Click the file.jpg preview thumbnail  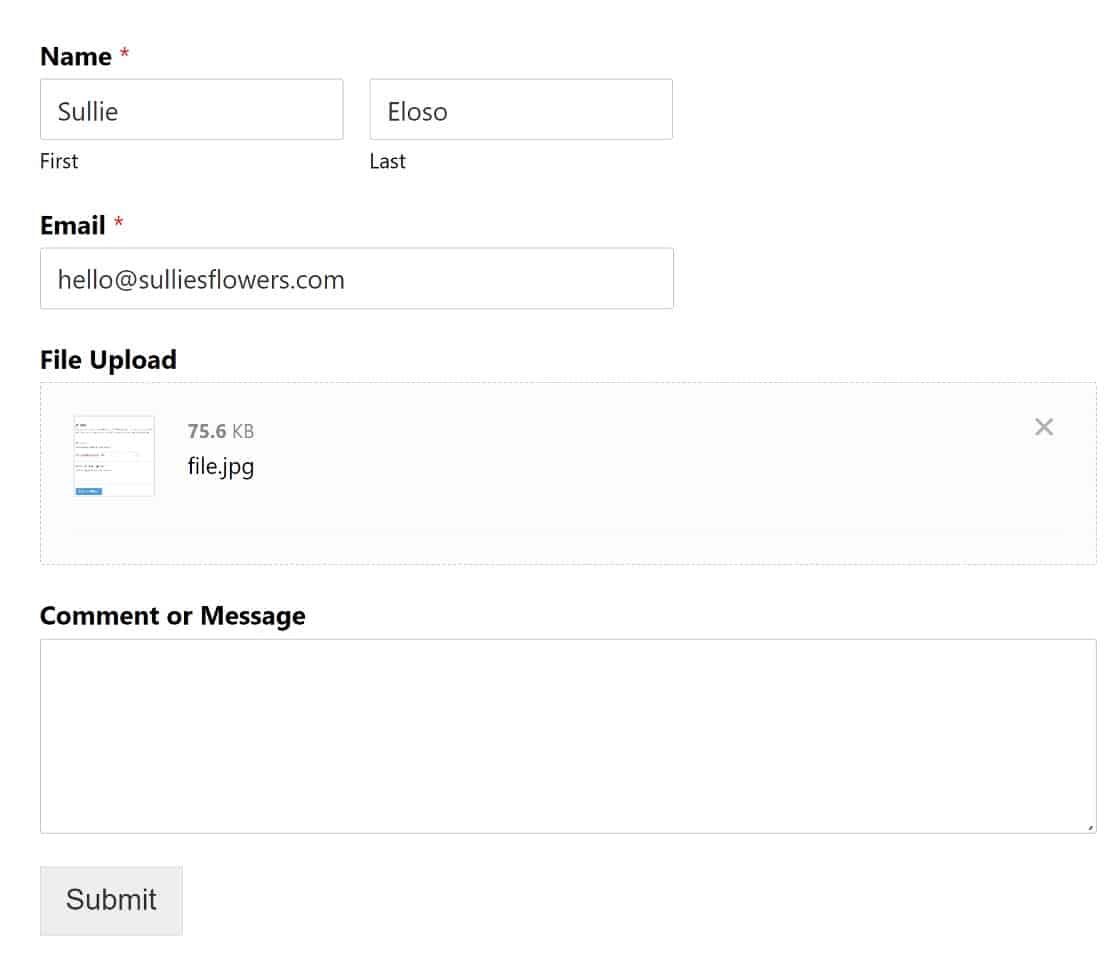click(114, 455)
